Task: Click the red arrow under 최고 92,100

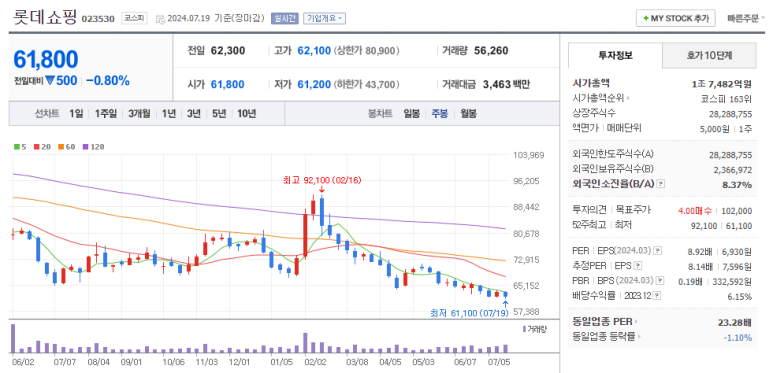Action: pyautogui.click(x=321, y=190)
